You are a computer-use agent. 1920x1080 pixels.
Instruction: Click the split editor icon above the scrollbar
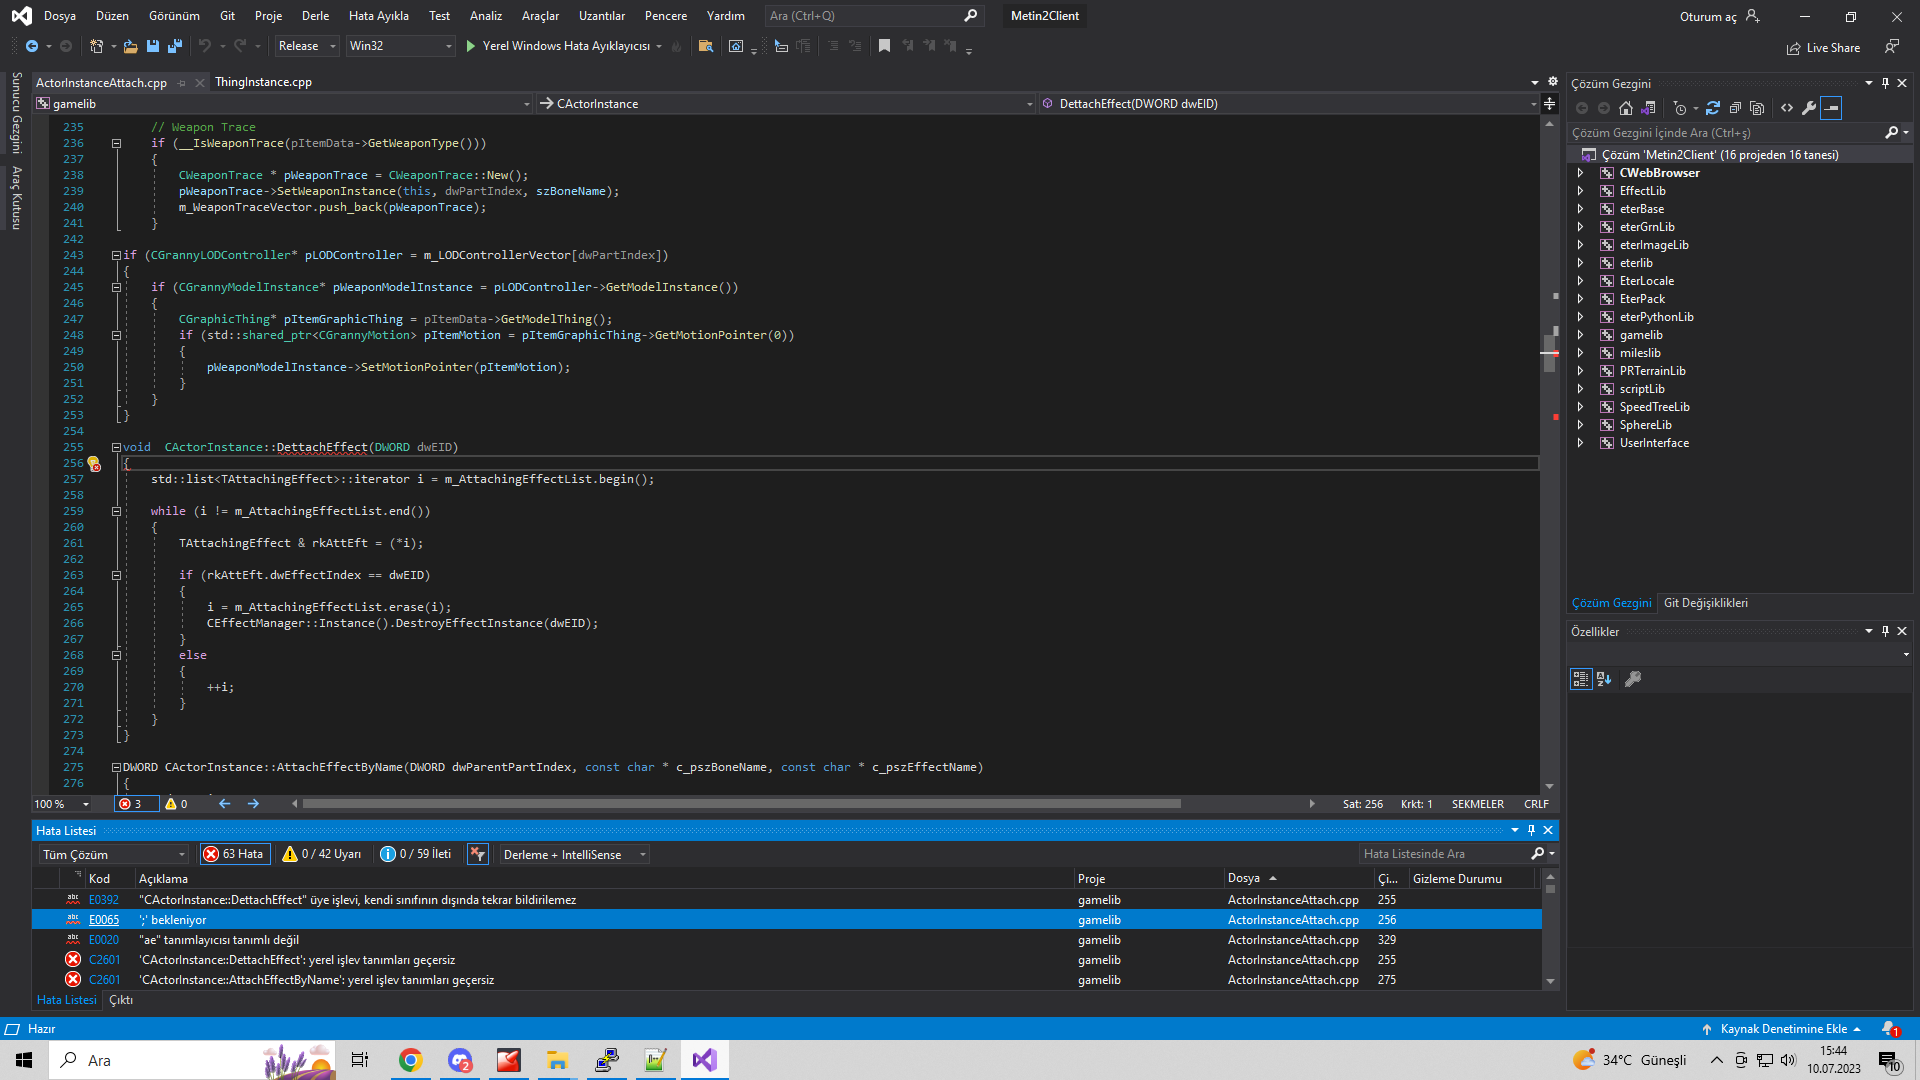tap(1550, 104)
